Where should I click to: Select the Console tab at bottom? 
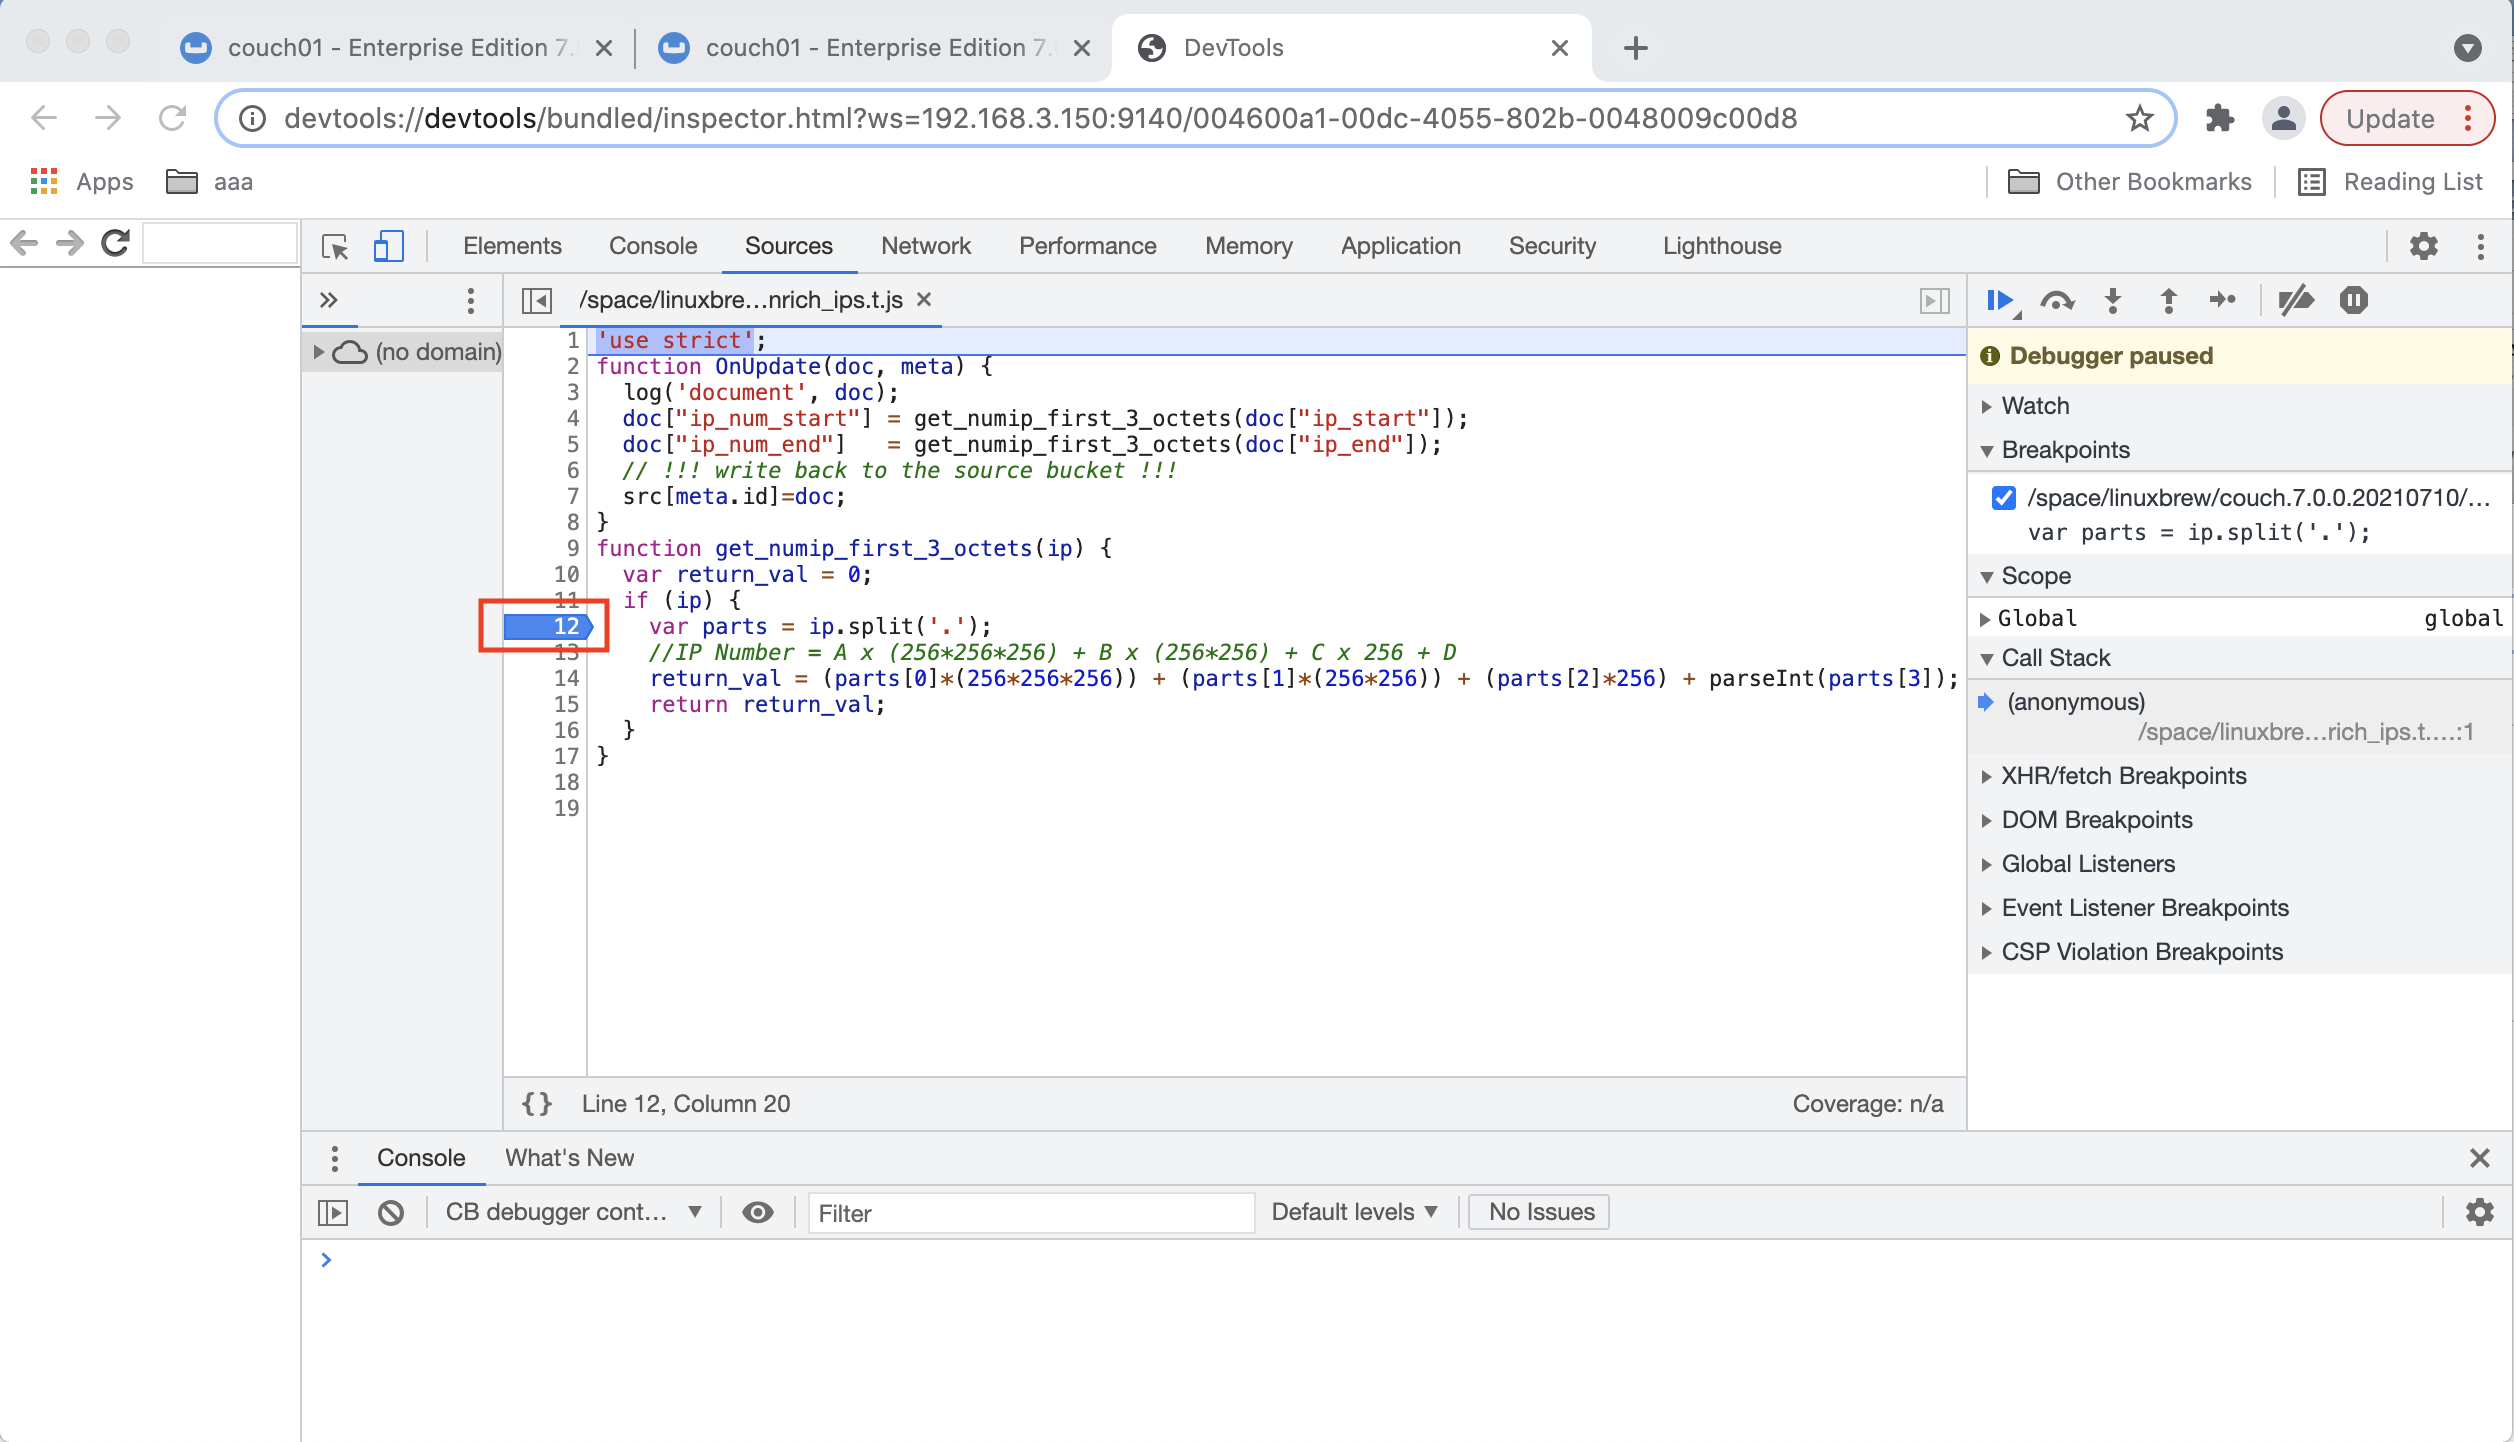tap(420, 1157)
